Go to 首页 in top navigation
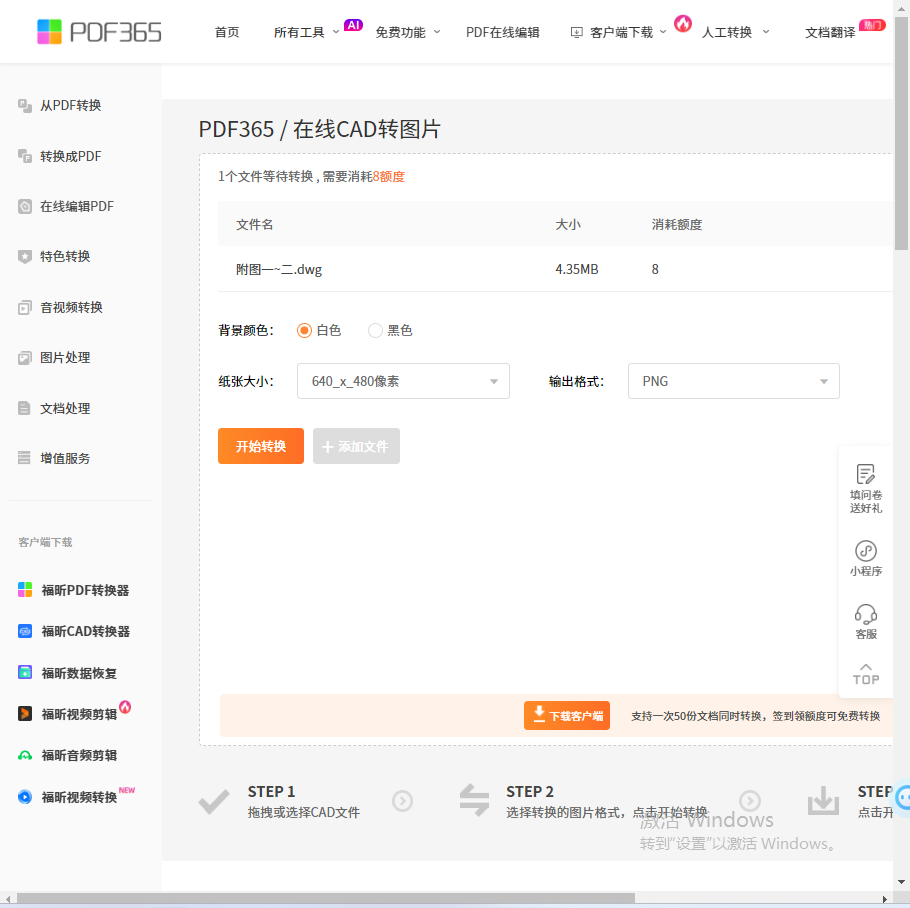The height and width of the screenshot is (908, 910). click(x=227, y=32)
